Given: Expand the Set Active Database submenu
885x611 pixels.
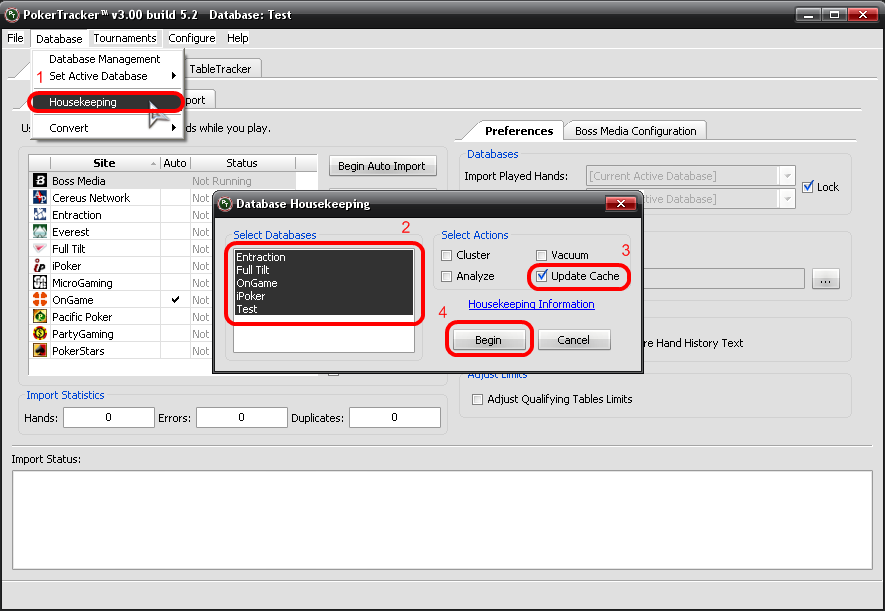Looking at the screenshot, I should pos(174,76).
